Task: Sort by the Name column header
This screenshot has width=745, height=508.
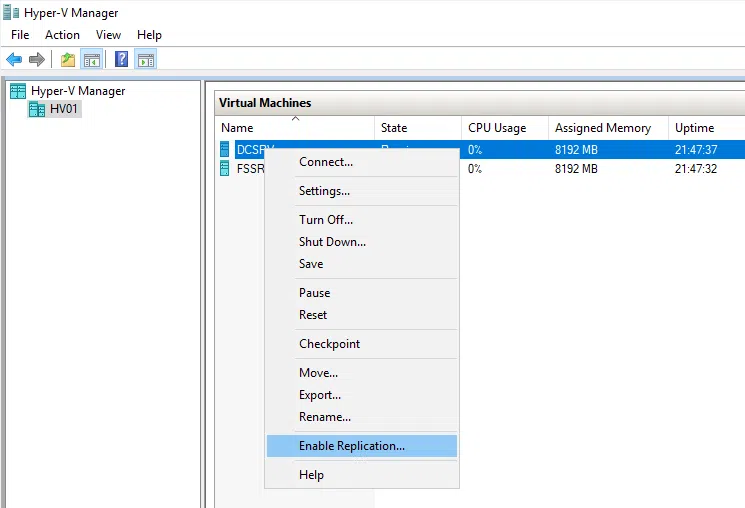Action: 237,128
